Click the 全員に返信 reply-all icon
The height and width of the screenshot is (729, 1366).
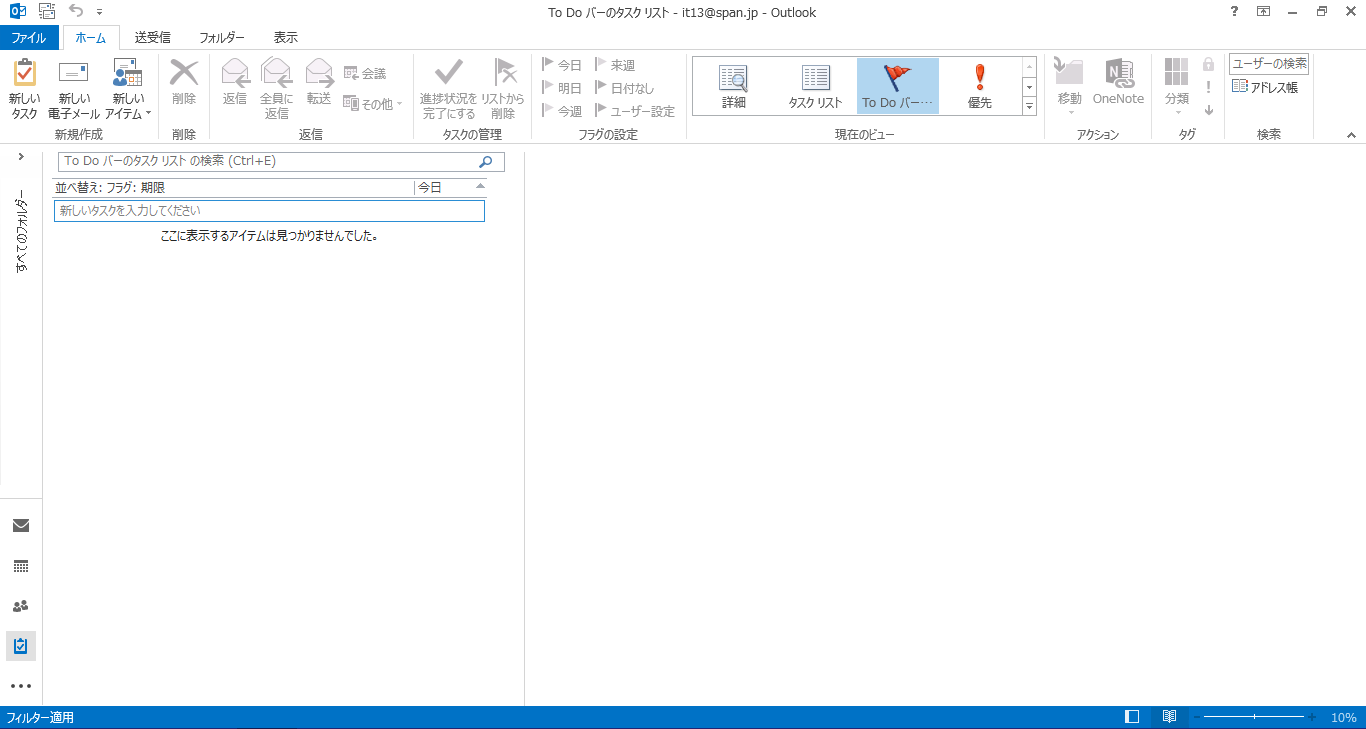(276, 73)
